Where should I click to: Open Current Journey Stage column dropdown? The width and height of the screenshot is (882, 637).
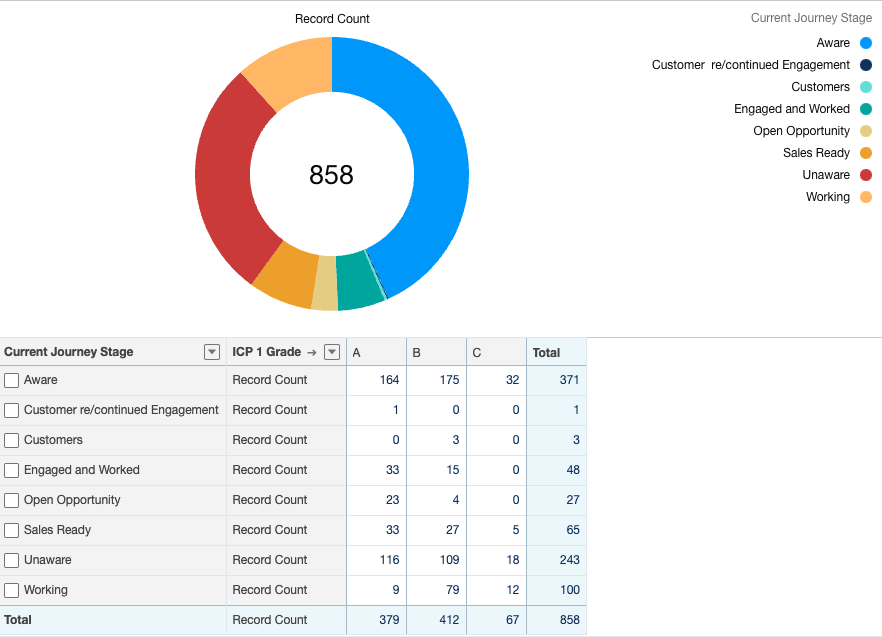[211, 352]
